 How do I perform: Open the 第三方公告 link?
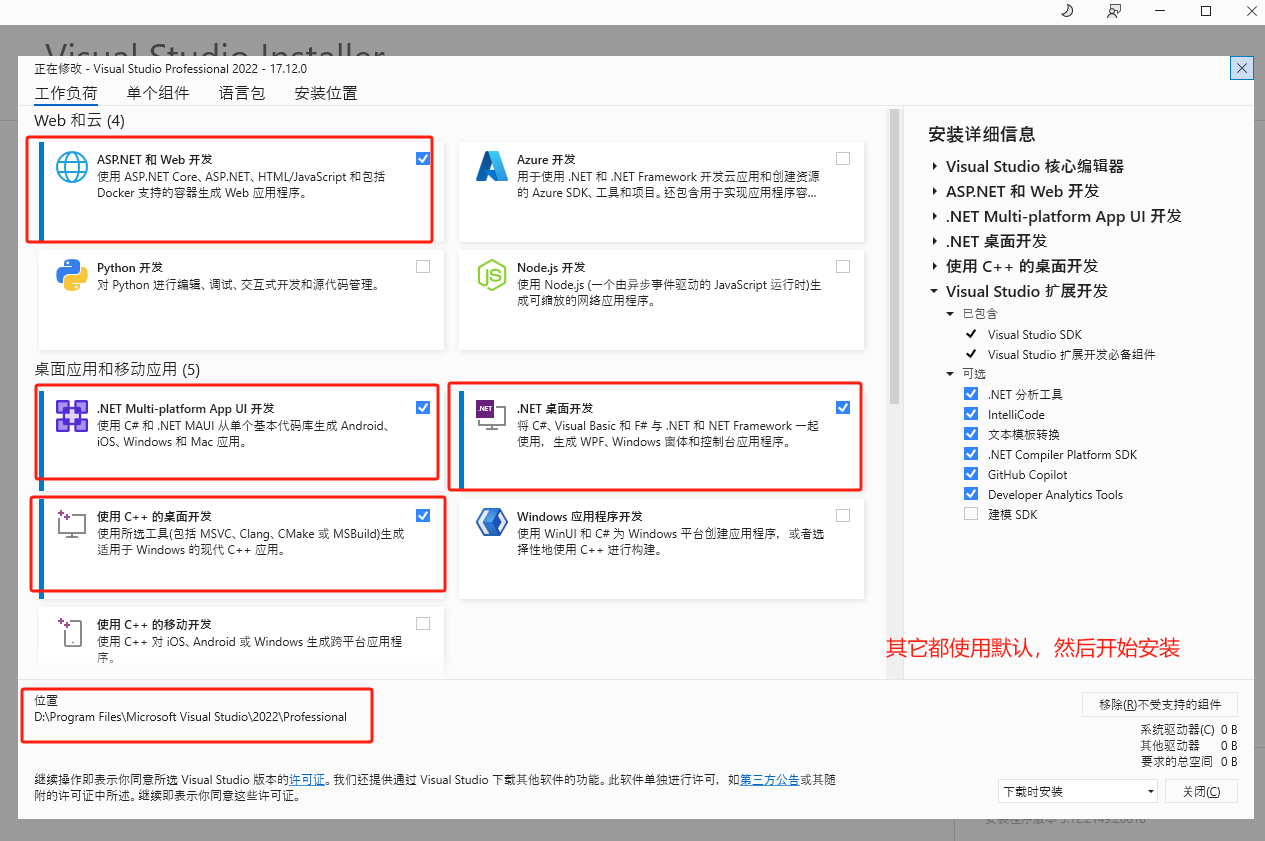pyautogui.click(x=769, y=779)
